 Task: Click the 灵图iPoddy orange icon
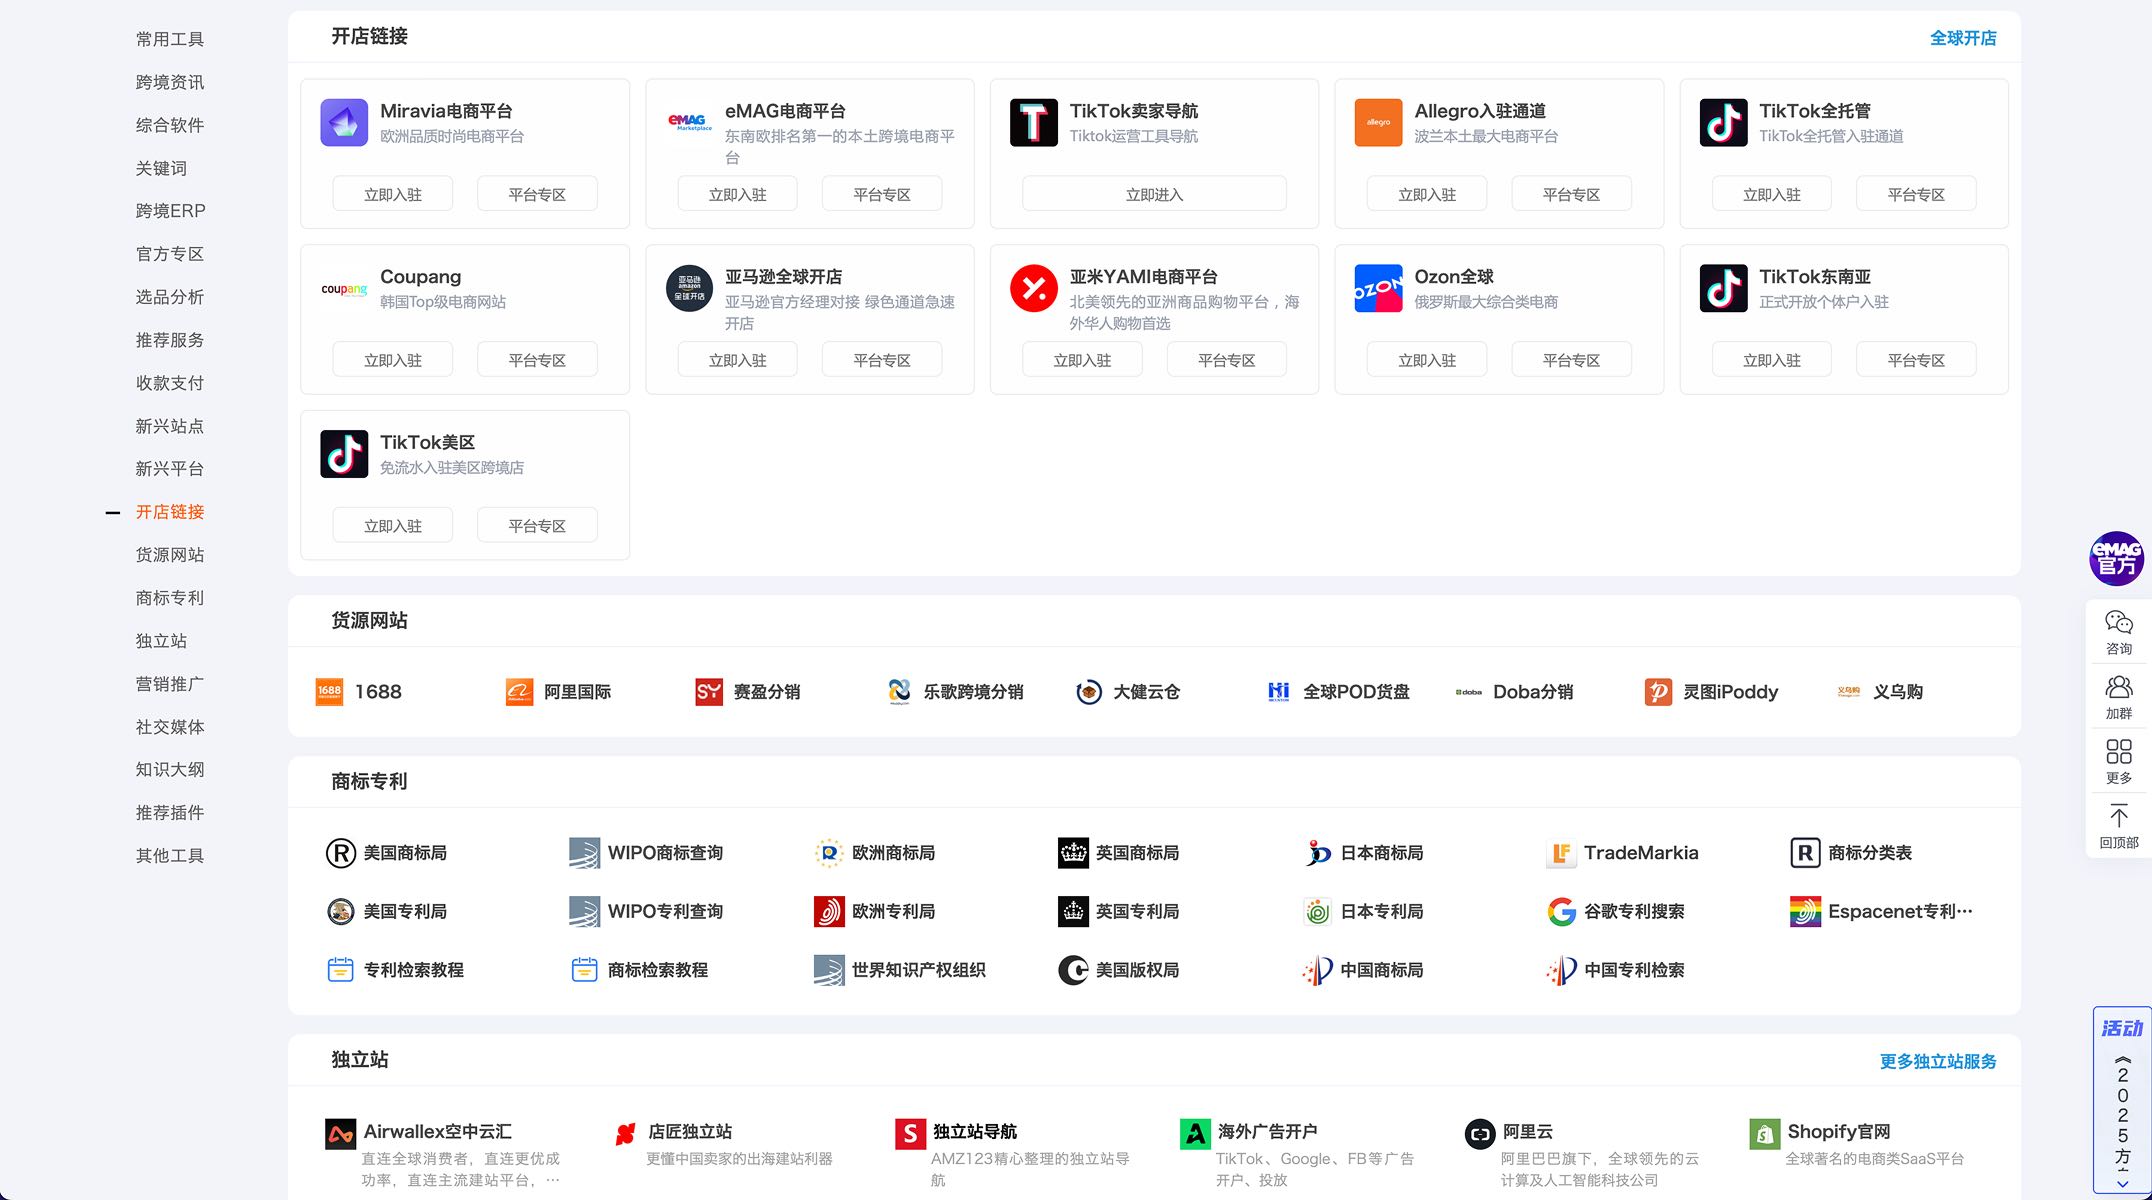pos(1658,692)
